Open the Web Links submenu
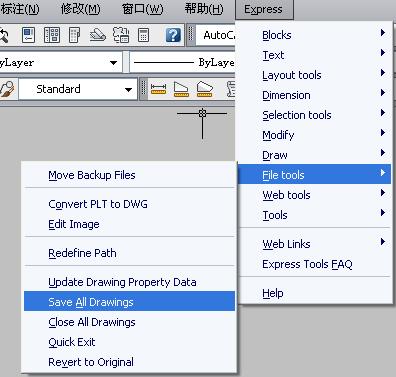 point(314,244)
